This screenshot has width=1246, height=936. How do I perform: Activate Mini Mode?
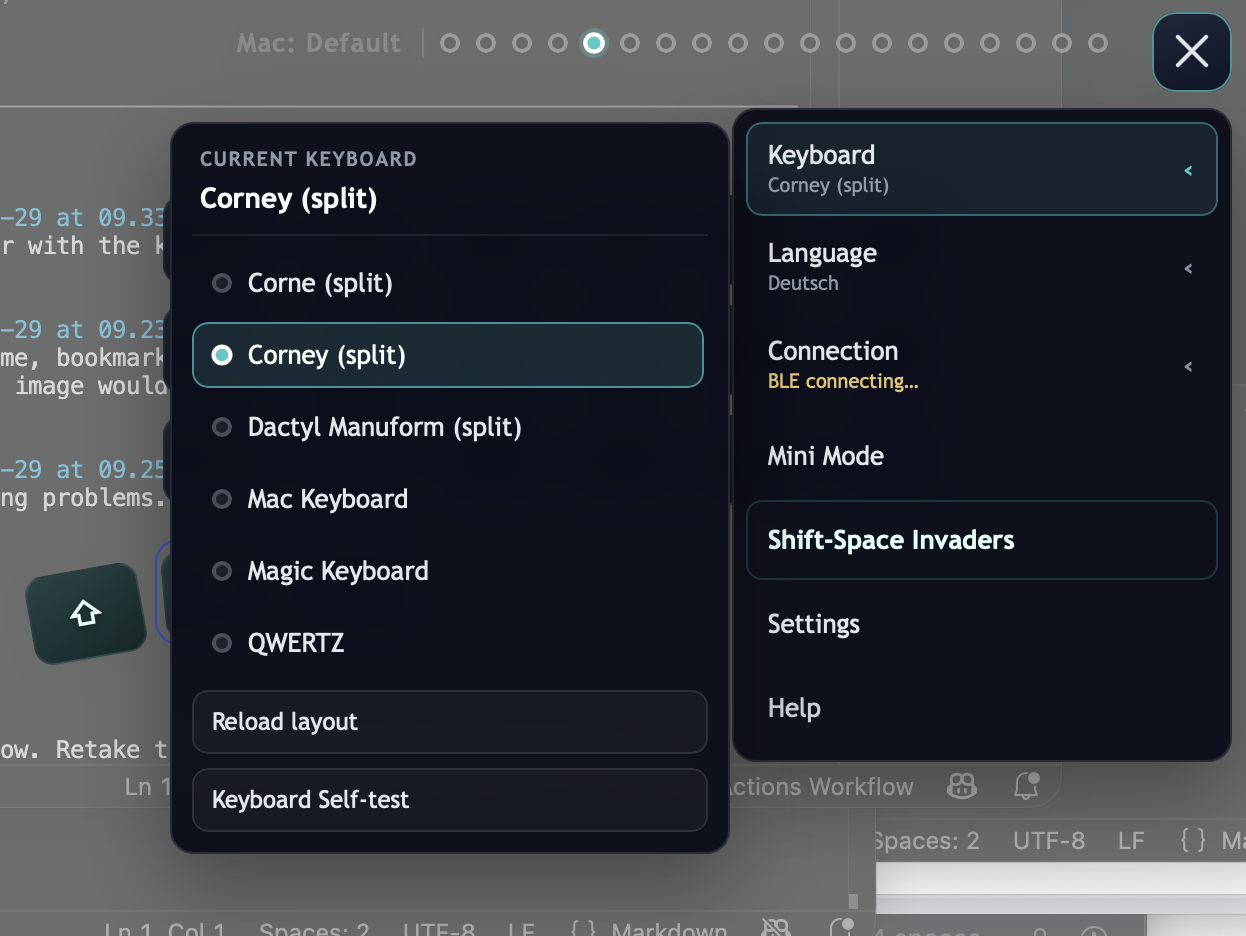point(982,456)
